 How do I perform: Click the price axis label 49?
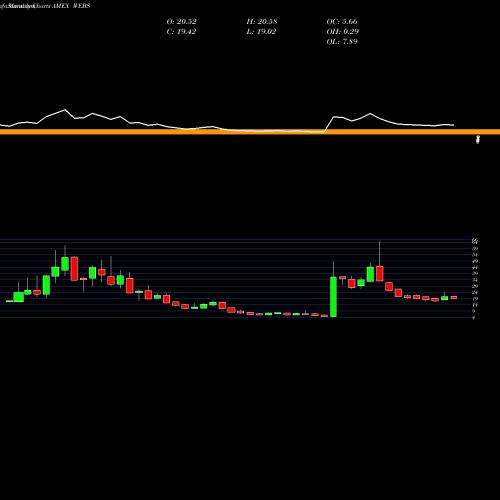point(475,261)
